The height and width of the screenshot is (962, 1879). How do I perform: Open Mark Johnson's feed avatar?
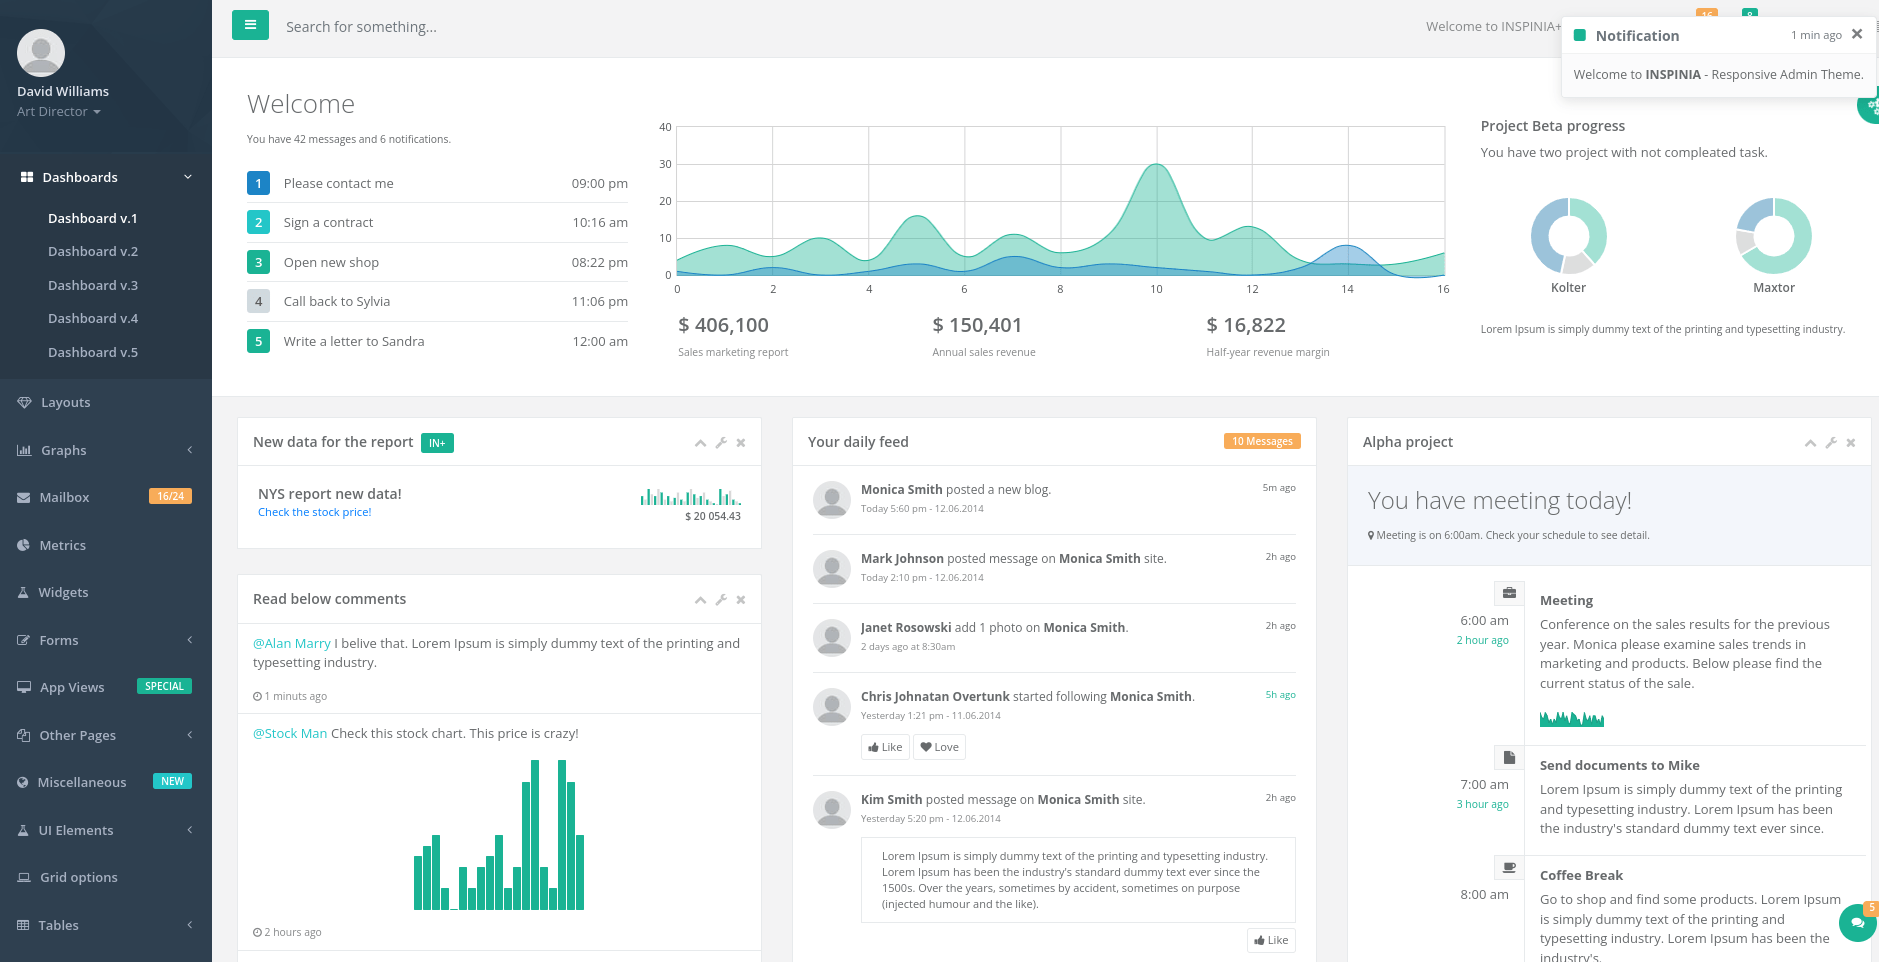832,568
